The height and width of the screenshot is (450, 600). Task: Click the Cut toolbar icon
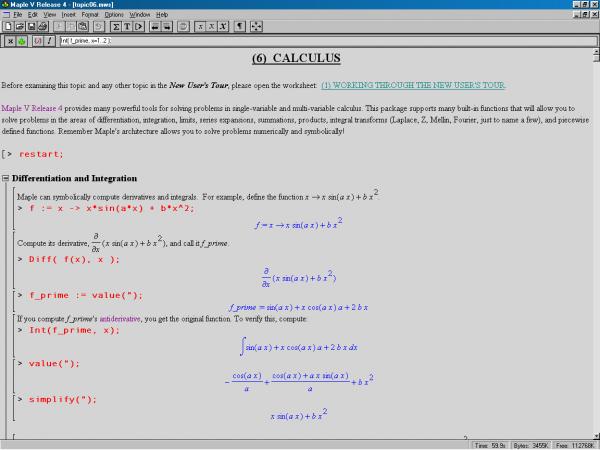[59, 26]
